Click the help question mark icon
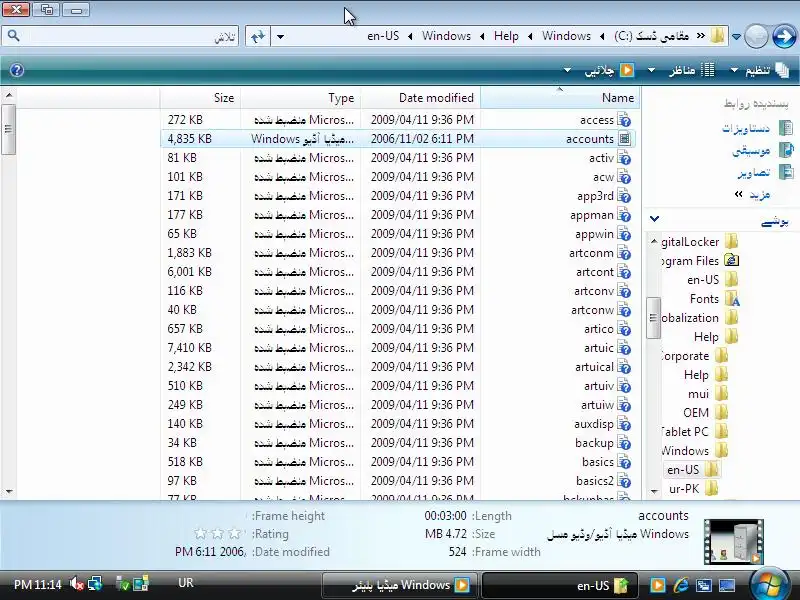 click(17, 70)
